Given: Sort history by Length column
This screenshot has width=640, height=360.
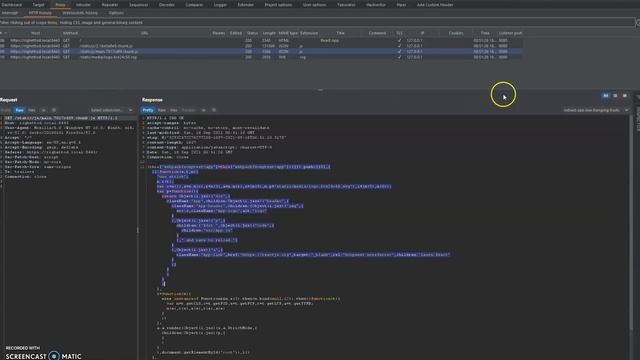Looking at the screenshot, I should [269, 33].
